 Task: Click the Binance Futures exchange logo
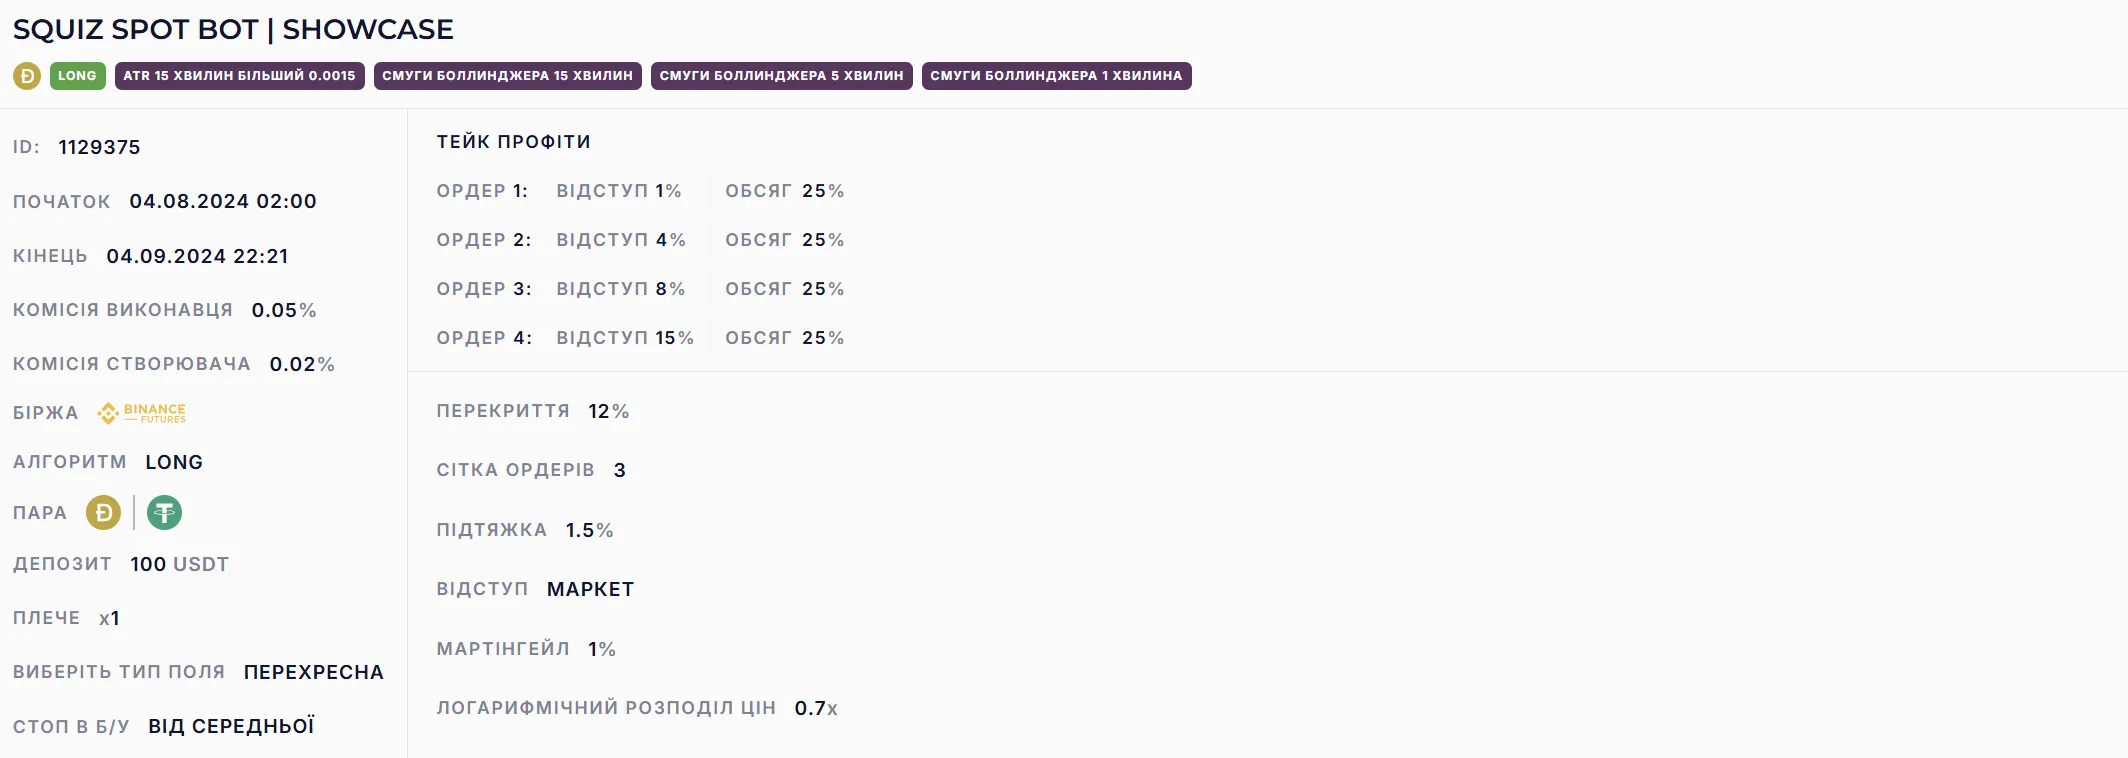point(142,413)
